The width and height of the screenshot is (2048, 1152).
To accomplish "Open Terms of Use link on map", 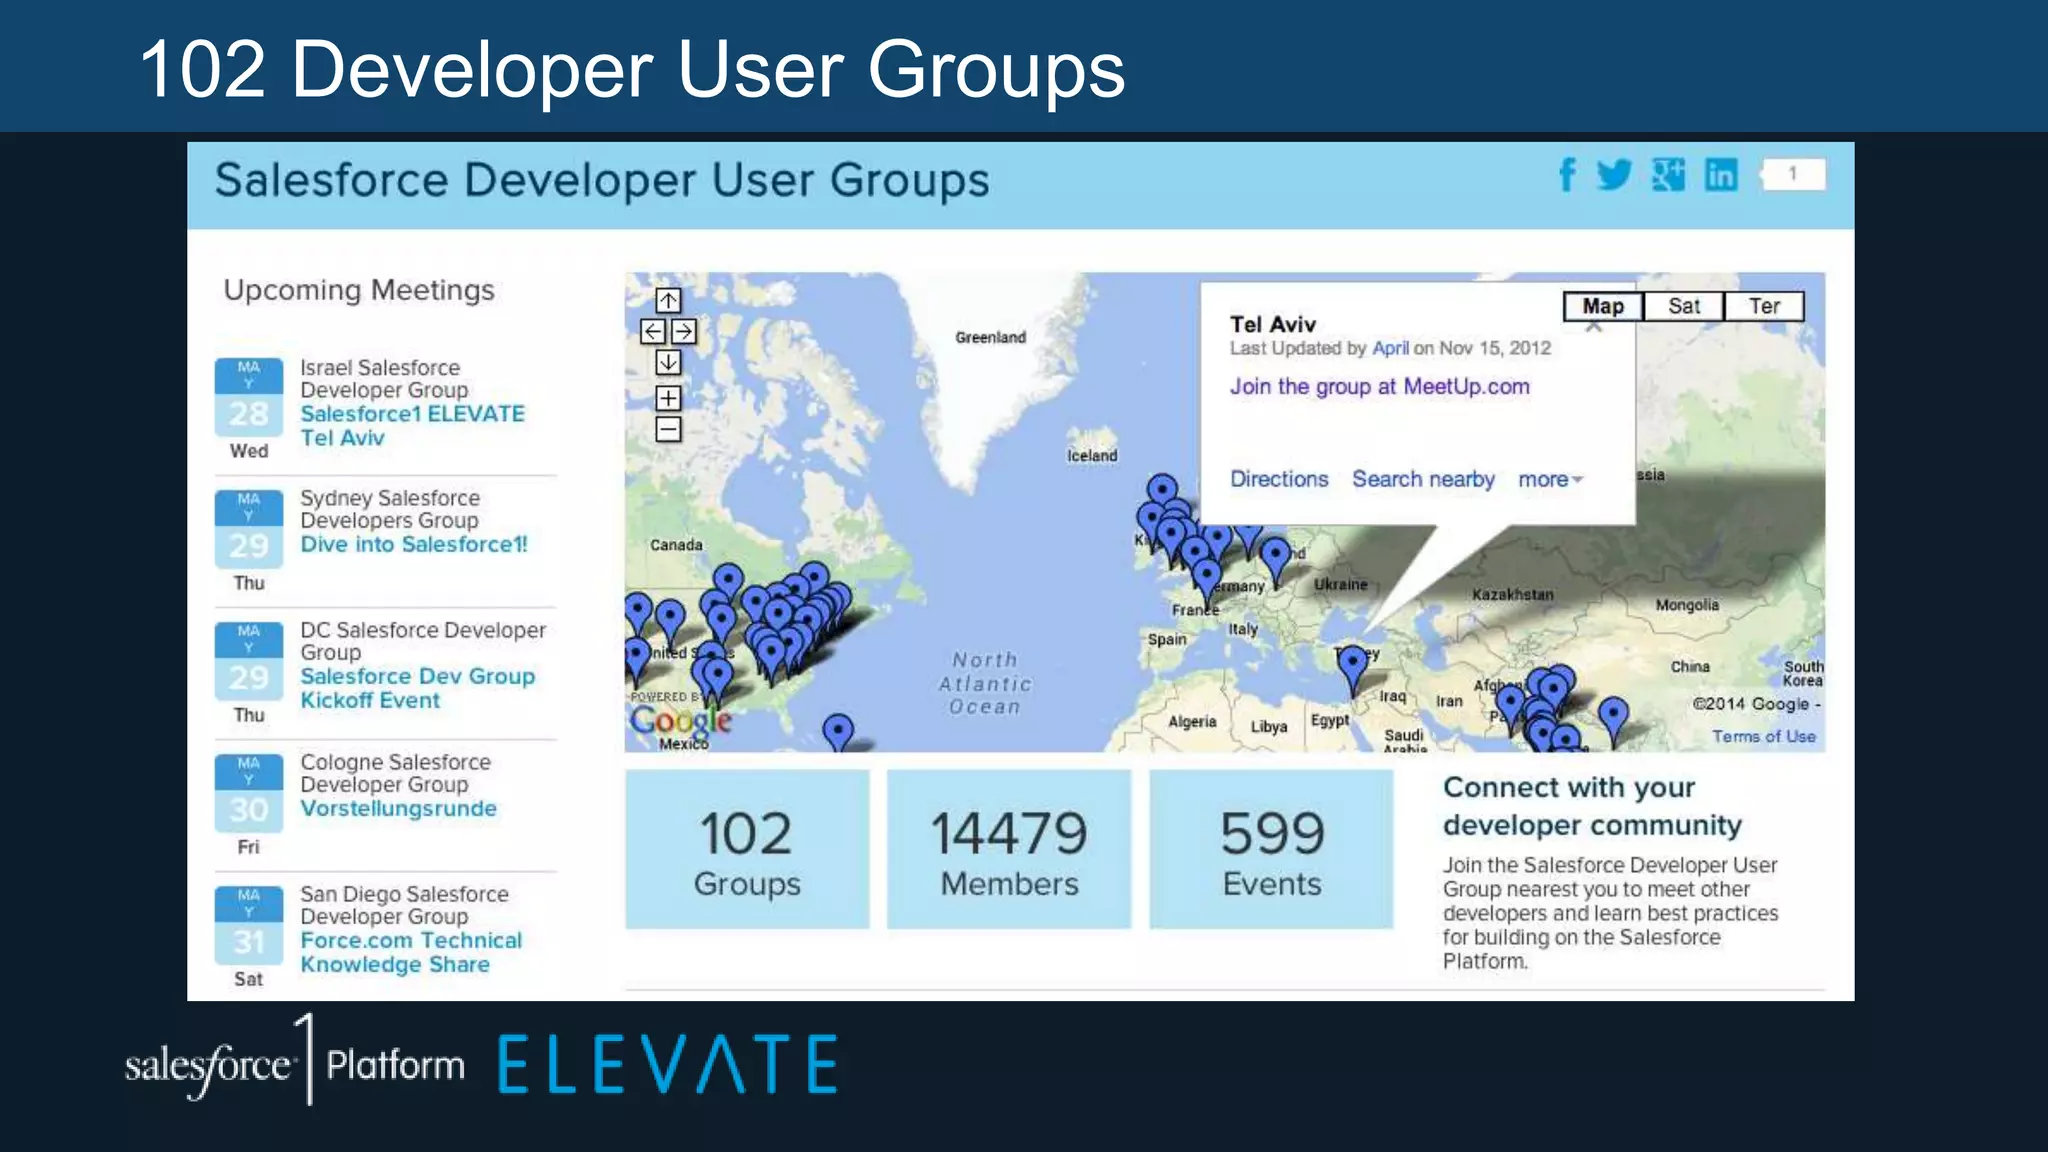I will pos(1764,736).
